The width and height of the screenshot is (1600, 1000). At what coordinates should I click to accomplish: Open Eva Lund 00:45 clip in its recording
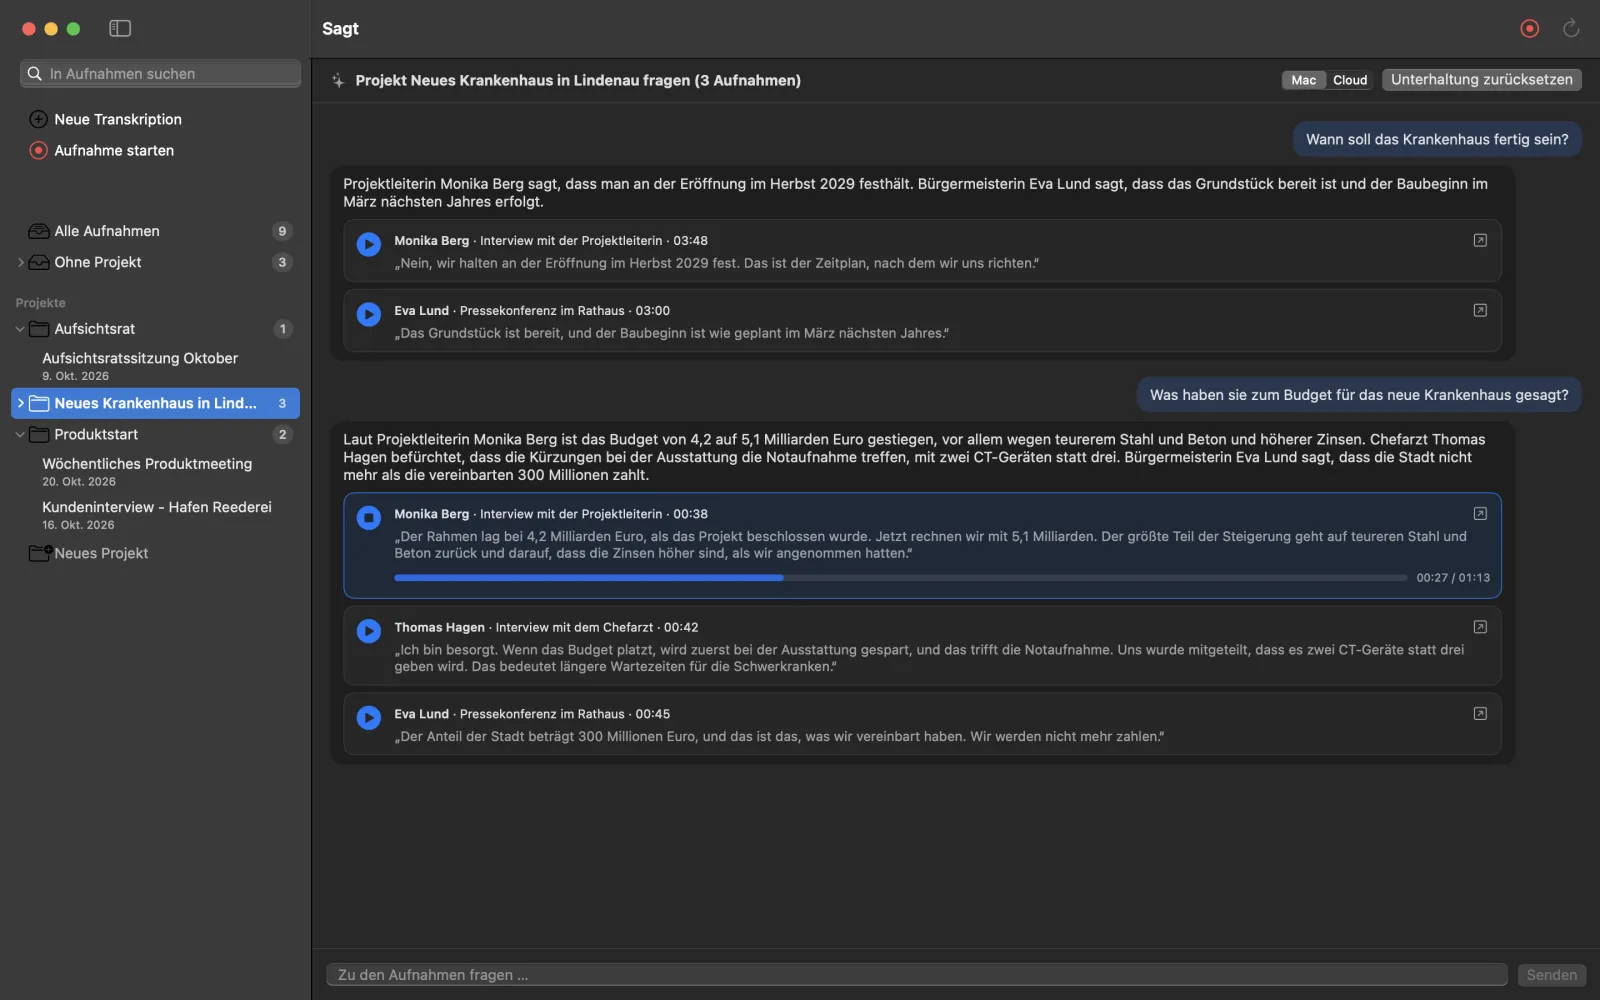[1480, 713]
